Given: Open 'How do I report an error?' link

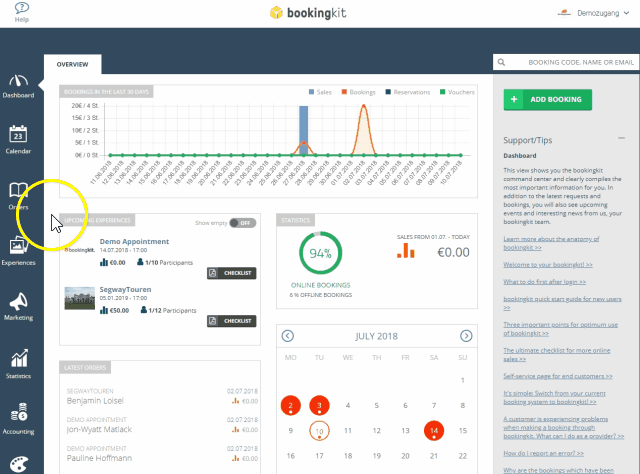Looking at the screenshot, I should [543, 453].
